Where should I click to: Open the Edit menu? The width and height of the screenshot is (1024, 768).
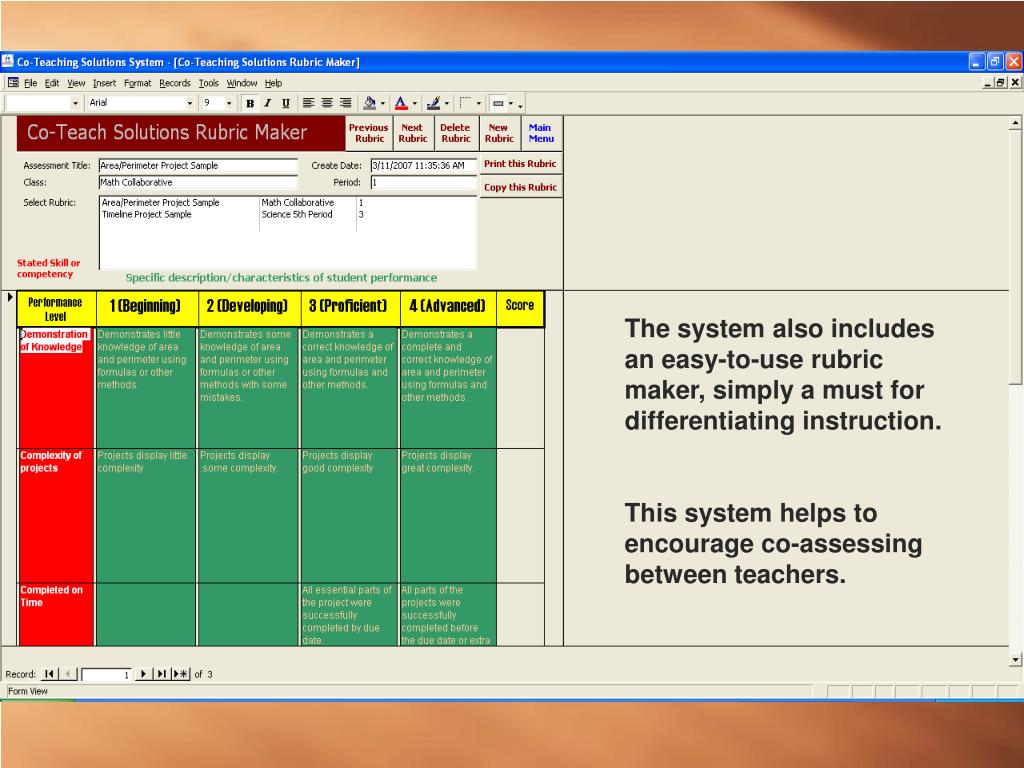52,83
